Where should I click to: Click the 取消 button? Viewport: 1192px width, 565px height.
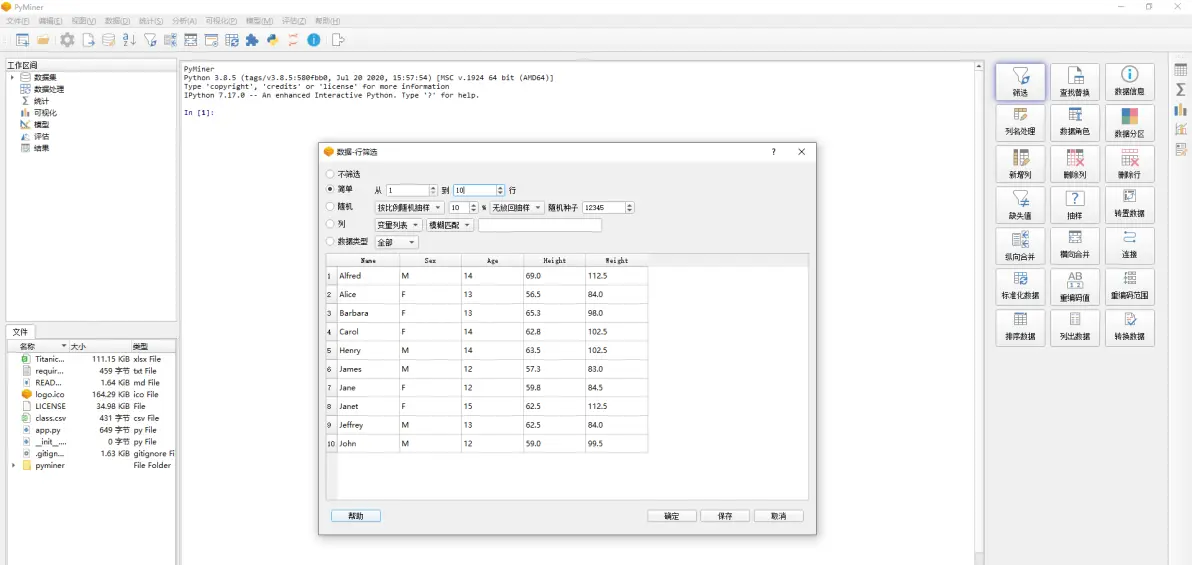pos(778,516)
